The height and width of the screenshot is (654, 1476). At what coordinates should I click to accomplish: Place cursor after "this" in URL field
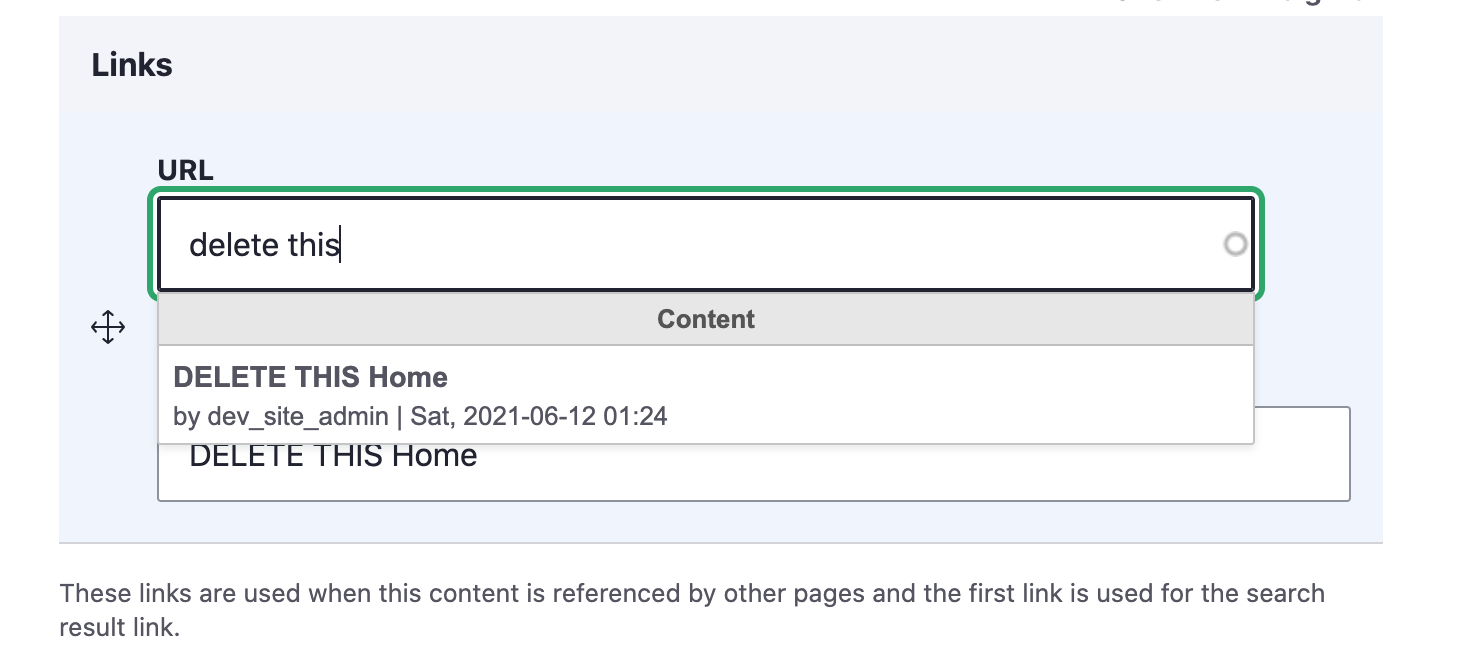point(341,244)
